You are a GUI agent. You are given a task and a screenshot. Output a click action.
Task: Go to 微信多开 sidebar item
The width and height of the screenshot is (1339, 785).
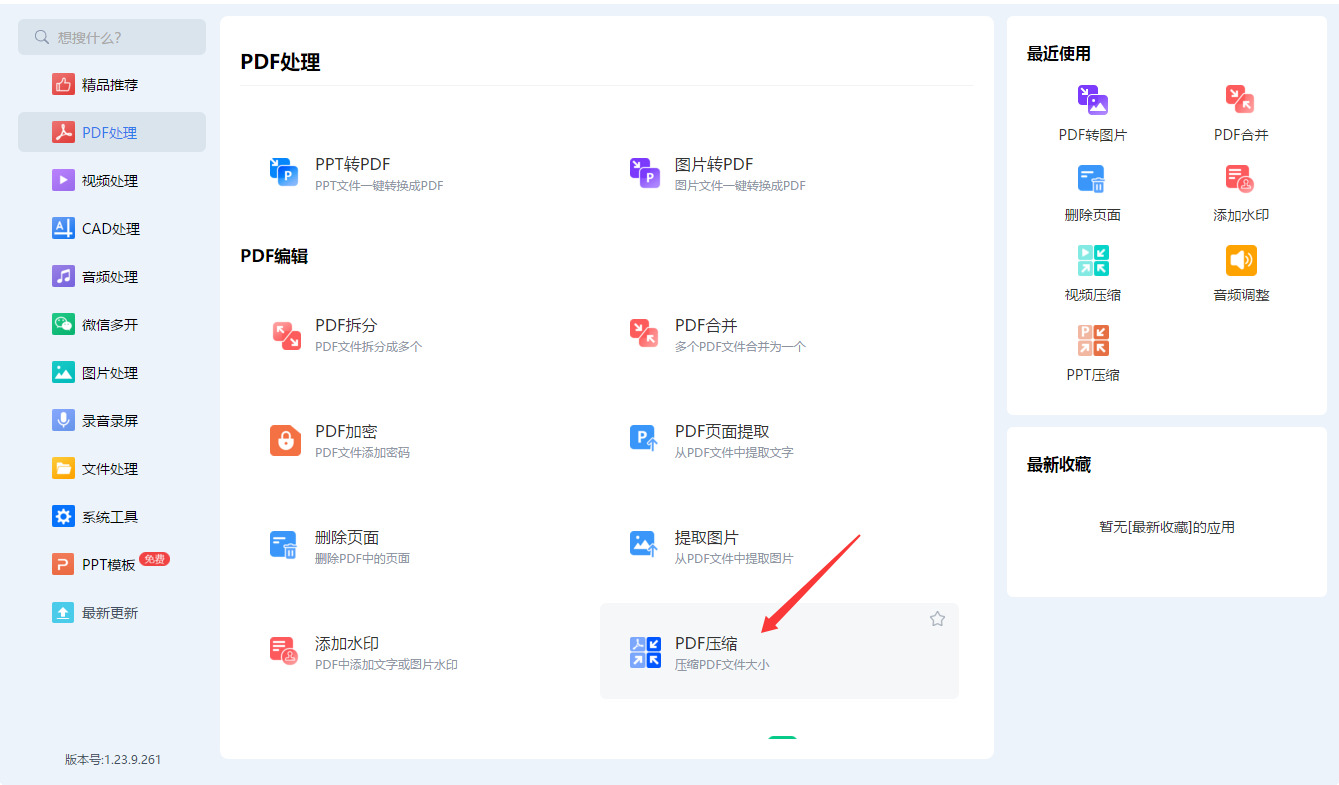pyautogui.click(x=112, y=325)
